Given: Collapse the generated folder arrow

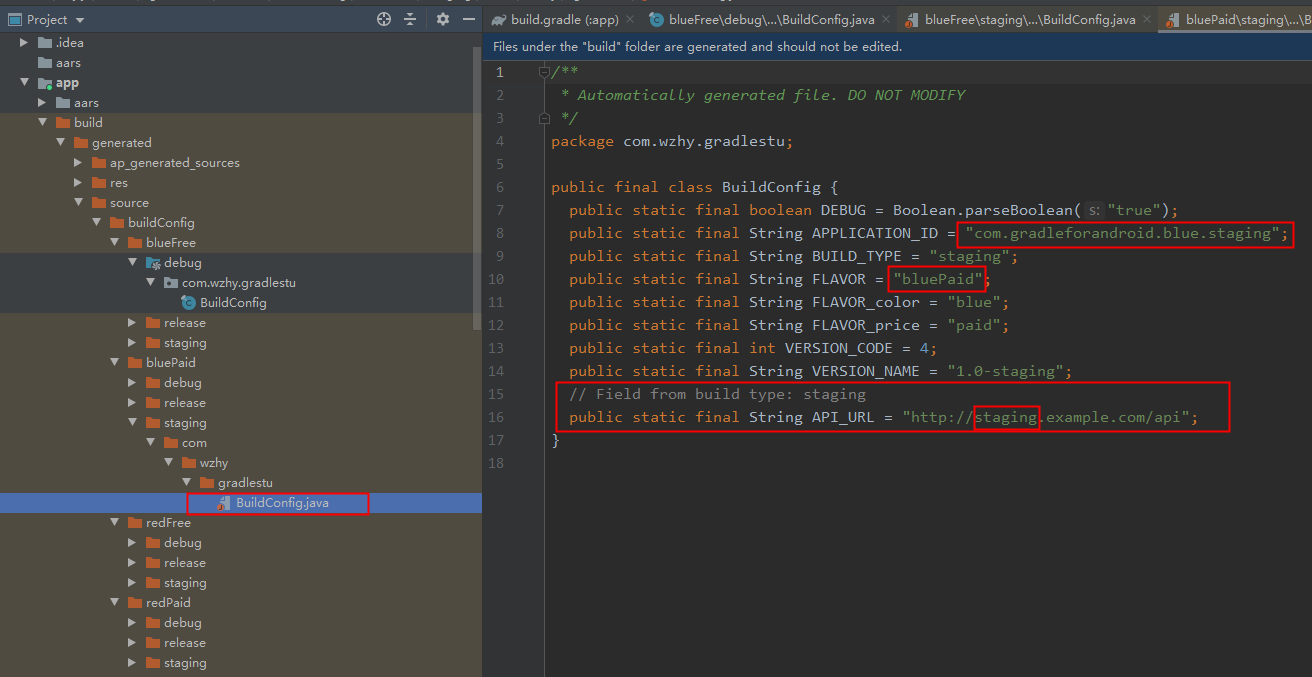Looking at the screenshot, I should [61, 142].
